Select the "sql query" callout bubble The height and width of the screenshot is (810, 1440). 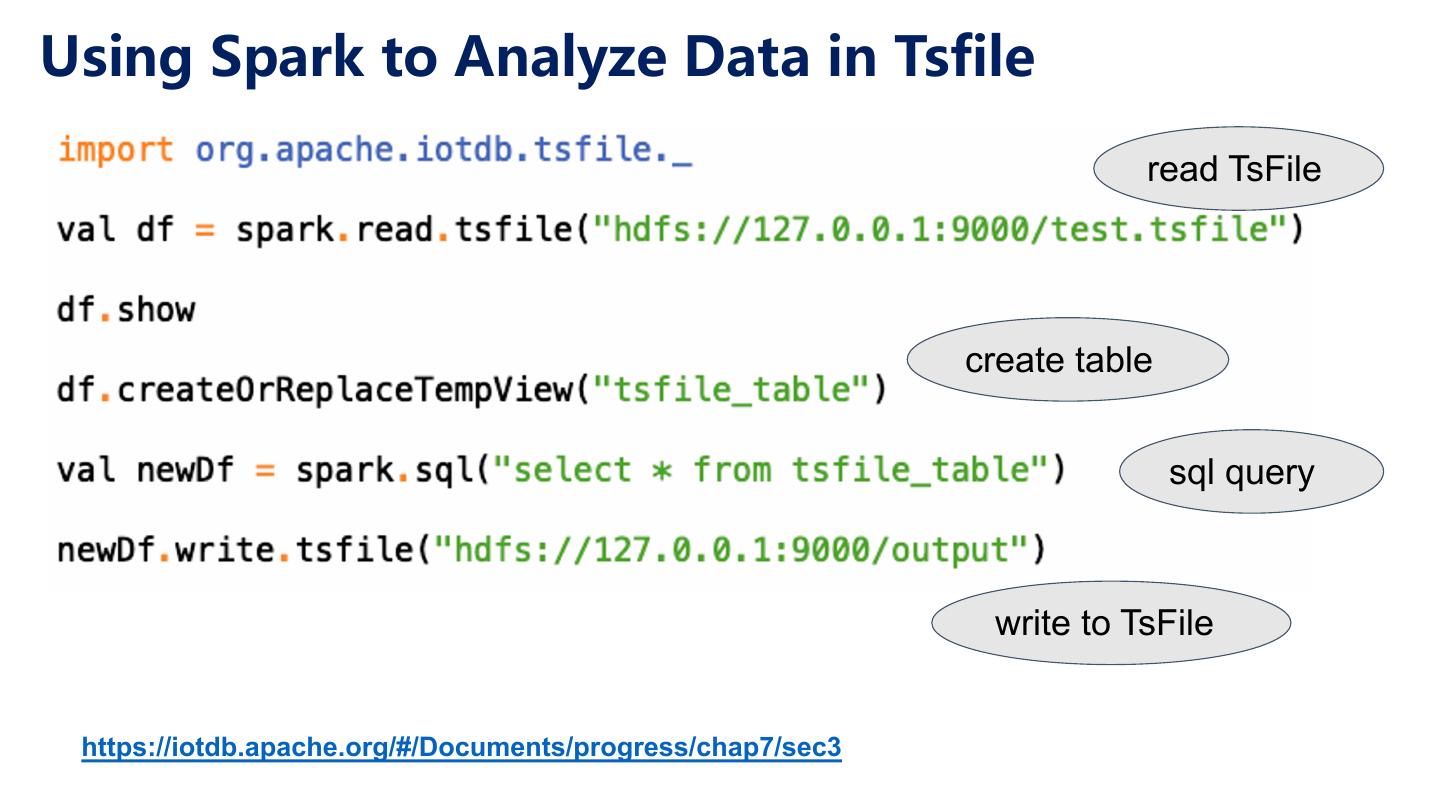point(1250,471)
